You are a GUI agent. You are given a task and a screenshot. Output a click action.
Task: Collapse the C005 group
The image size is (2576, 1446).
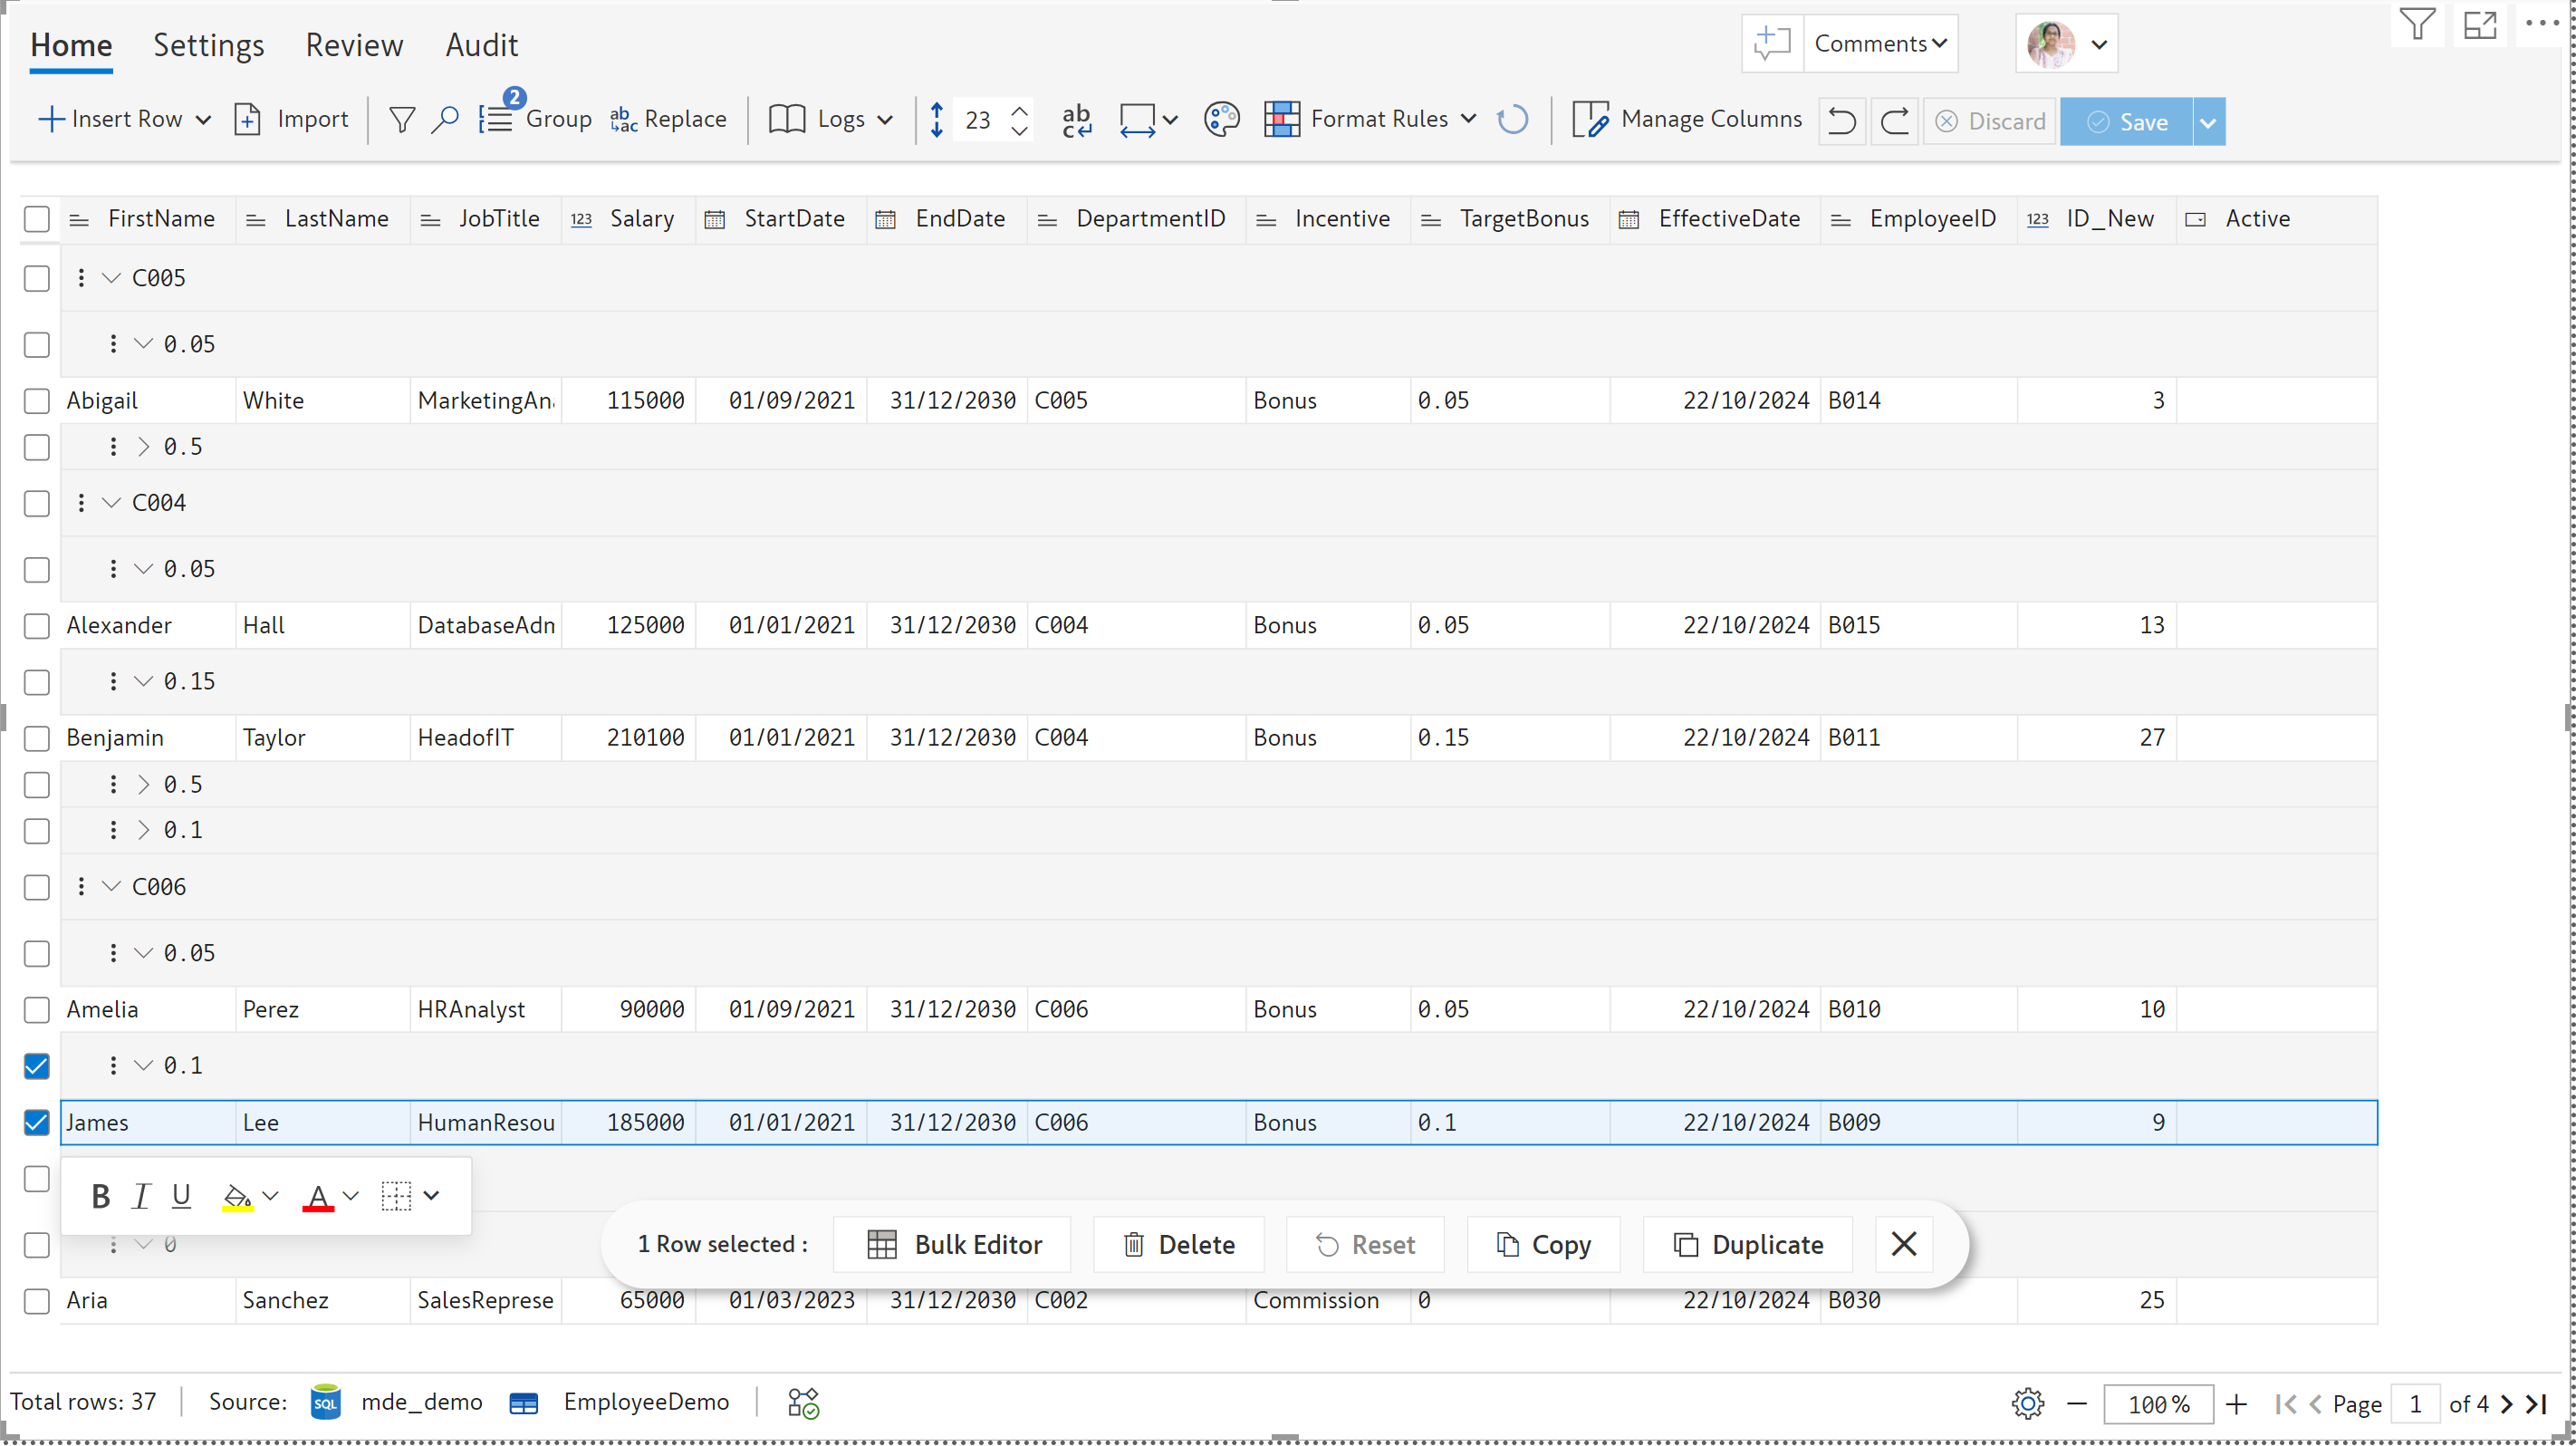click(111, 278)
